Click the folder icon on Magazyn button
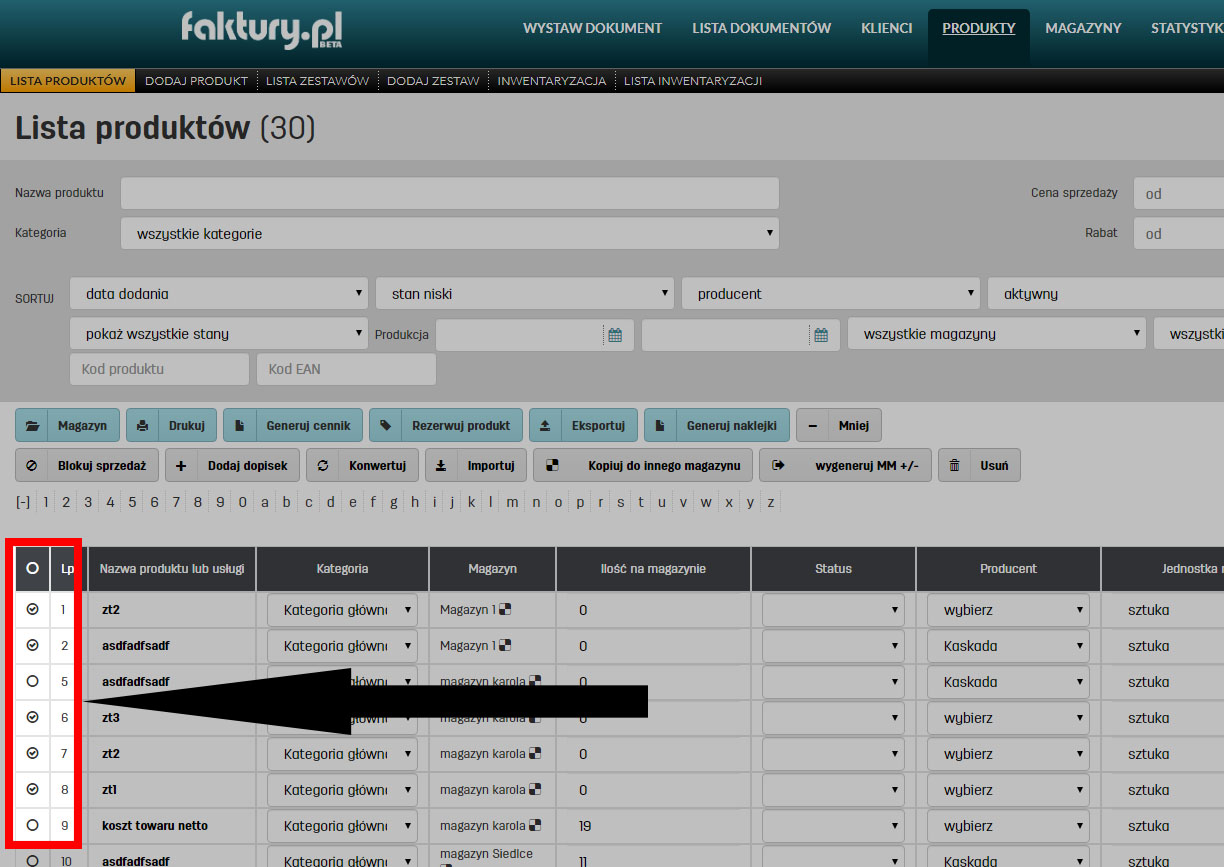This screenshot has height=867, width=1224. [x=33, y=424]
